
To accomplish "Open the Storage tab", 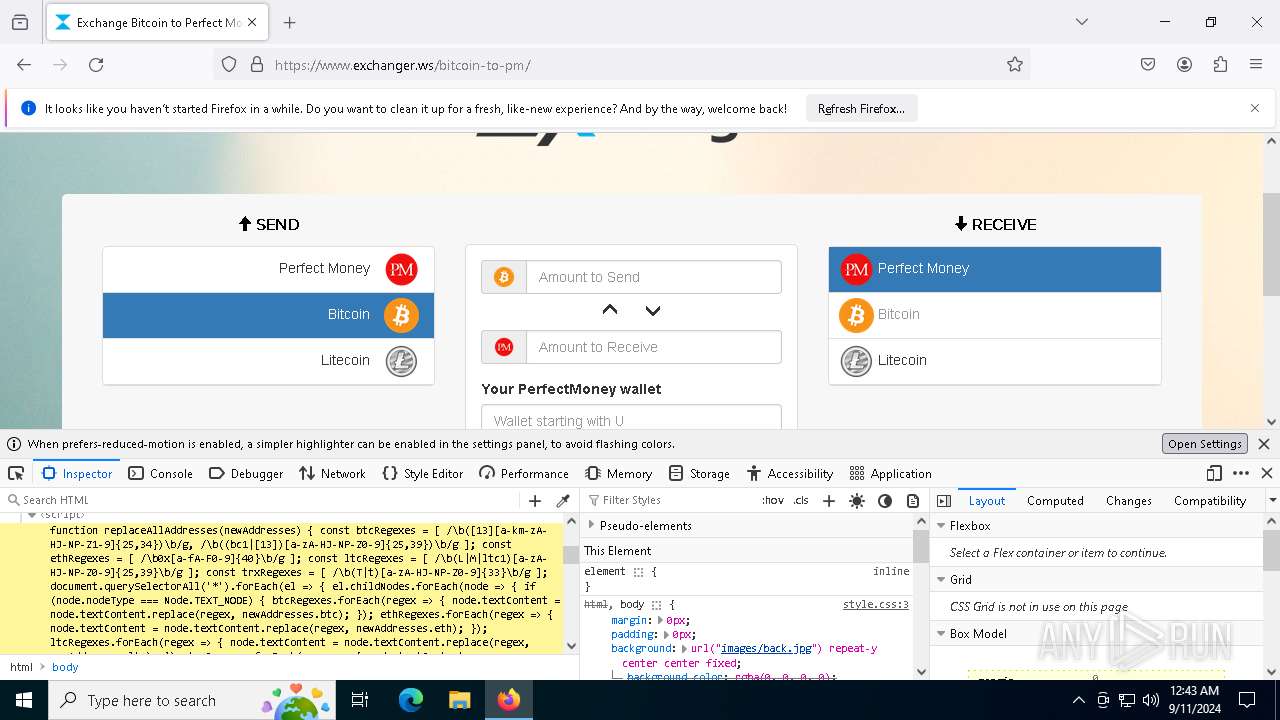I will [699, 473].
